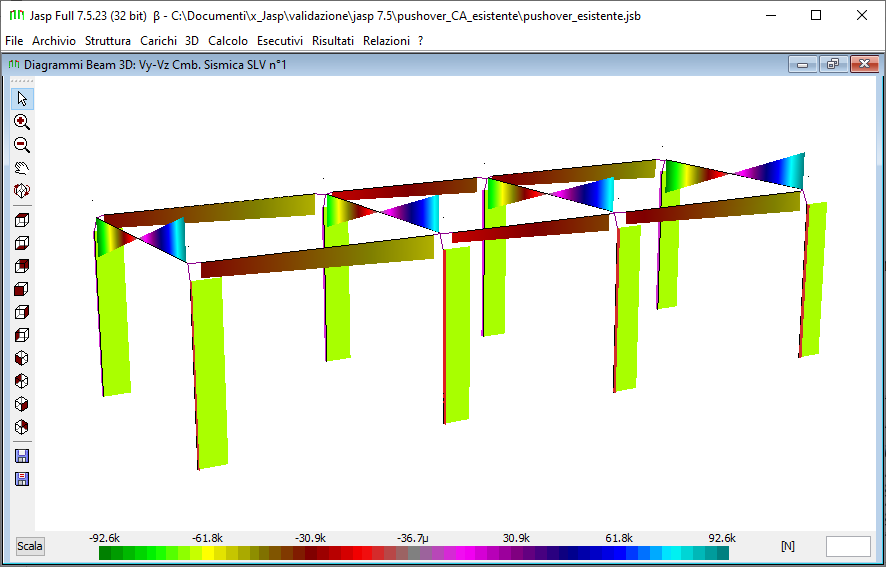Open the Archivio menu
Viewport: 886px width, 567px height.
pos(54,41)
